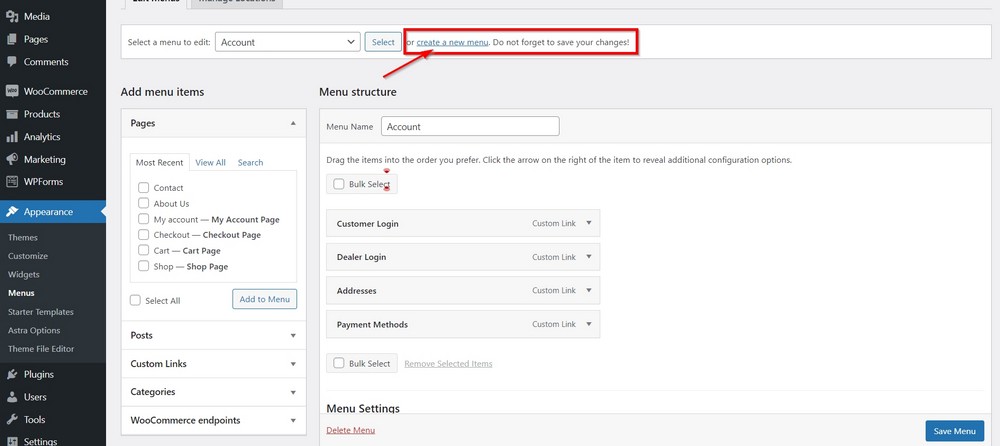Select the Dealer Login menu item bar

[463, 257]
